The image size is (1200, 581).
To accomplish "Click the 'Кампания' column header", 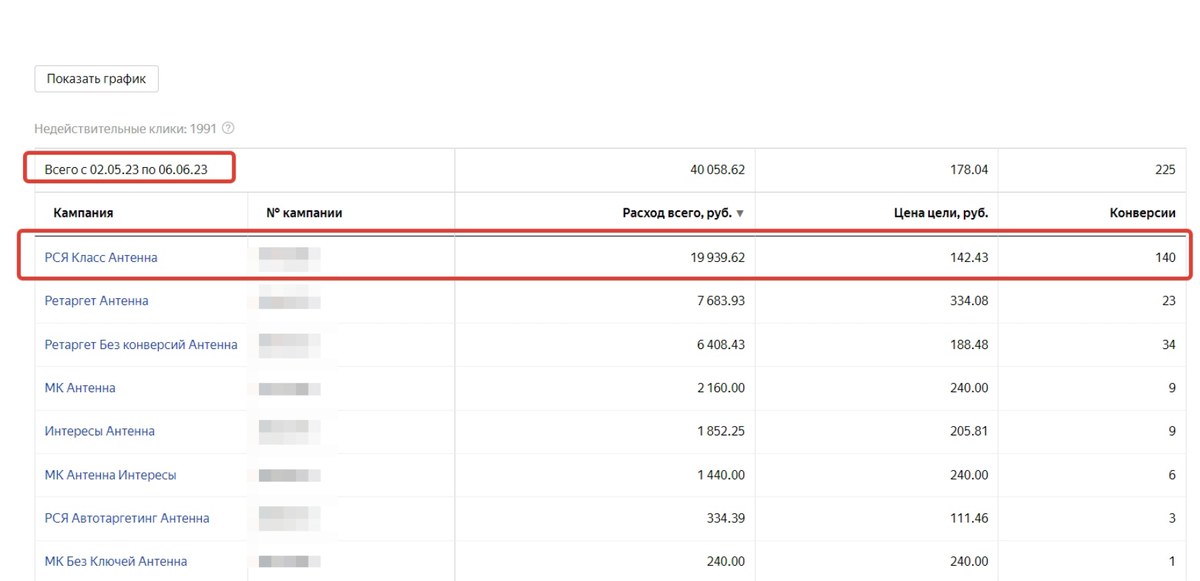I will click(83, 213).
